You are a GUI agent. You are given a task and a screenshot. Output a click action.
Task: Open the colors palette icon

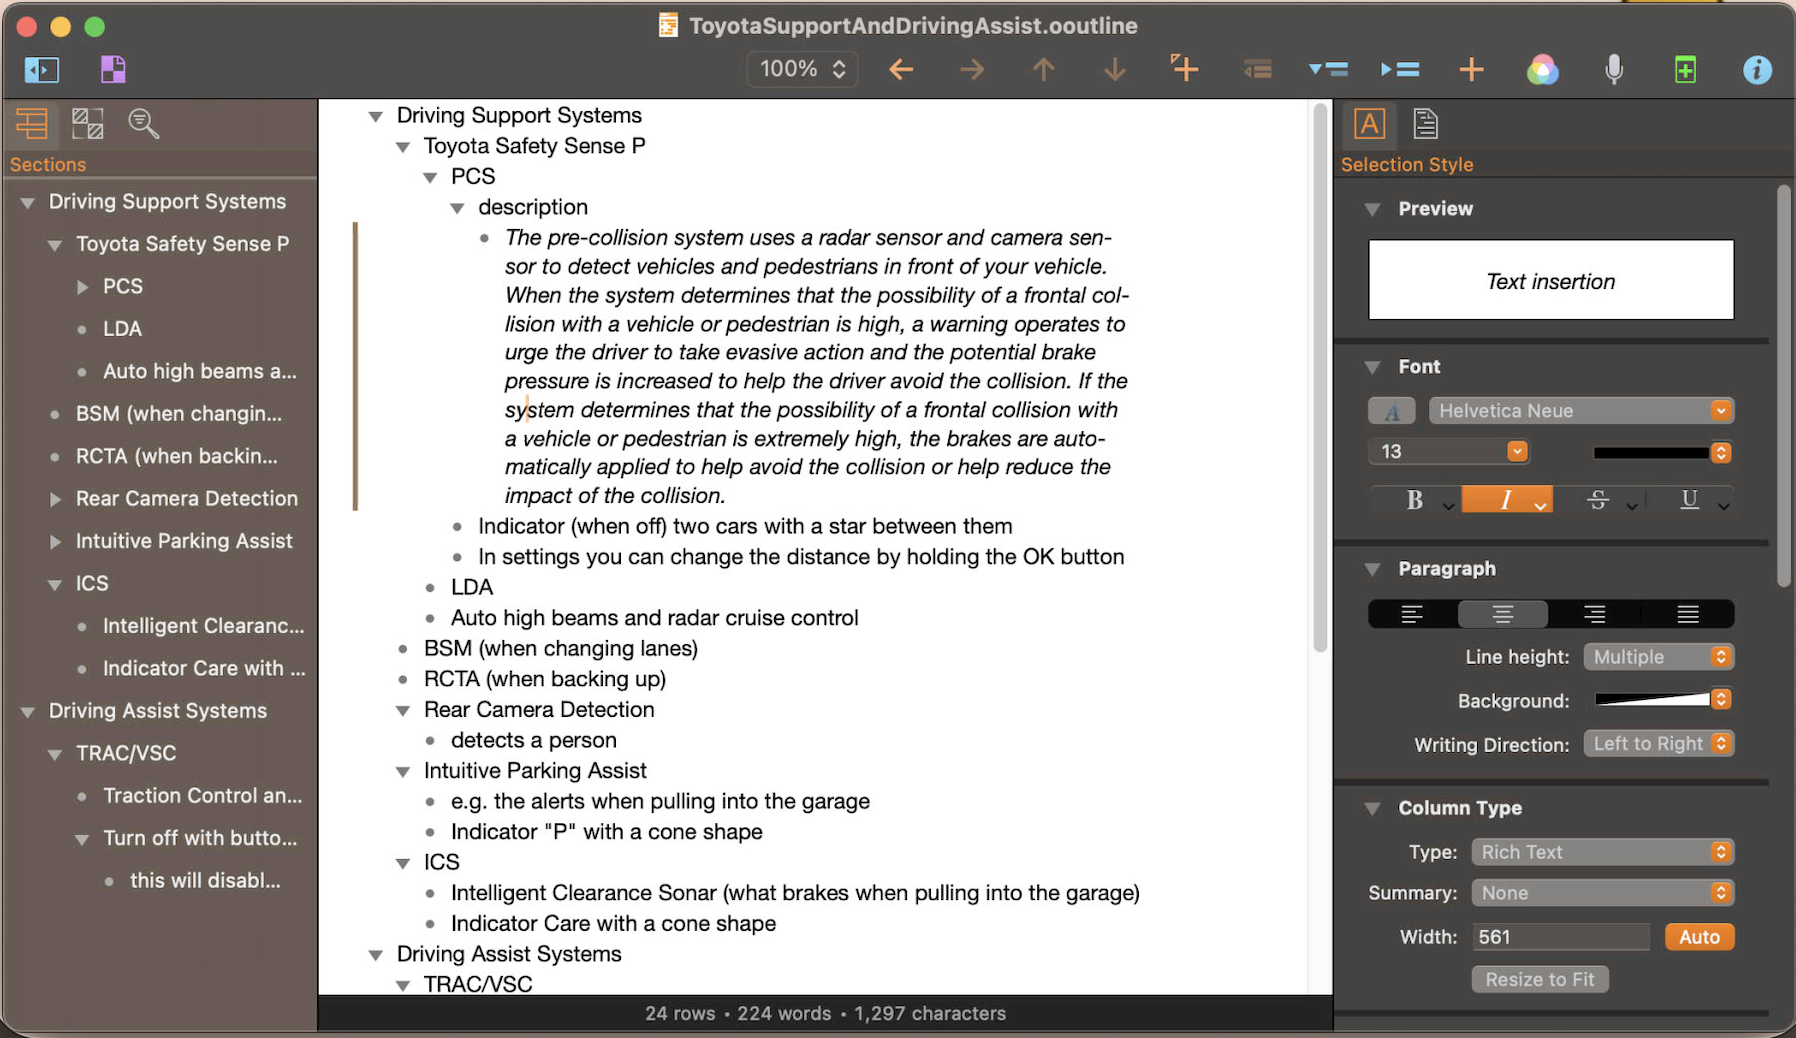pyautogui.click(x=1542, y=69)
